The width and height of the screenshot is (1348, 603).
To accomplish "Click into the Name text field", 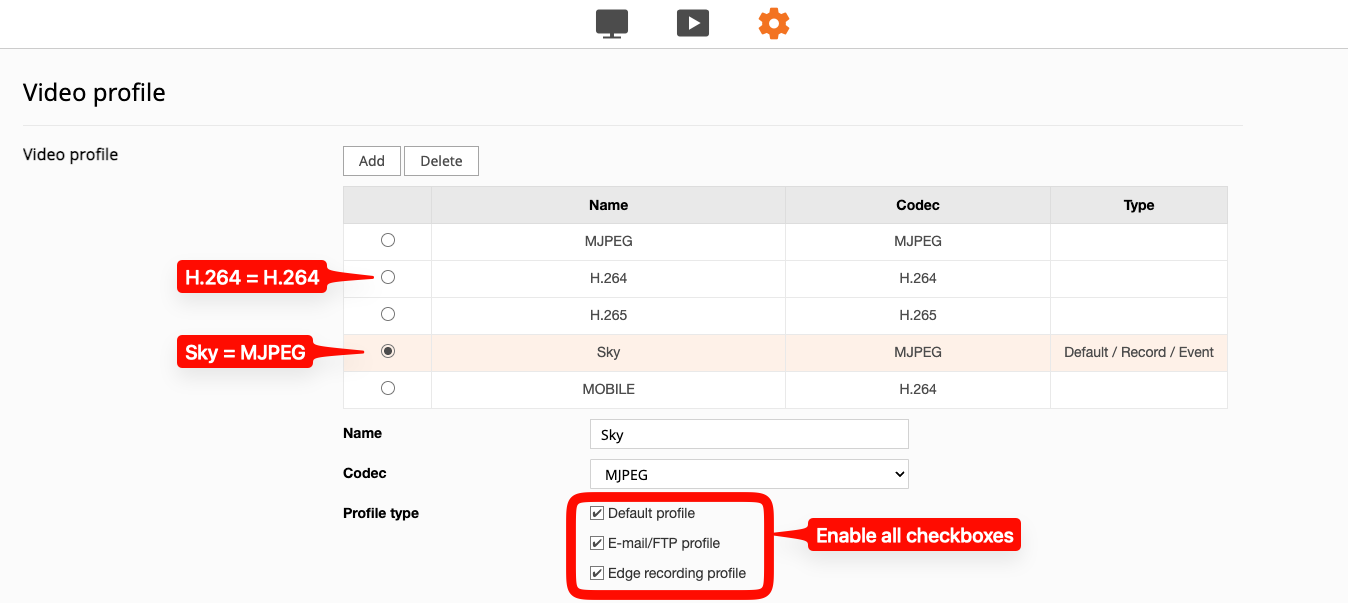I will (749, 434).
